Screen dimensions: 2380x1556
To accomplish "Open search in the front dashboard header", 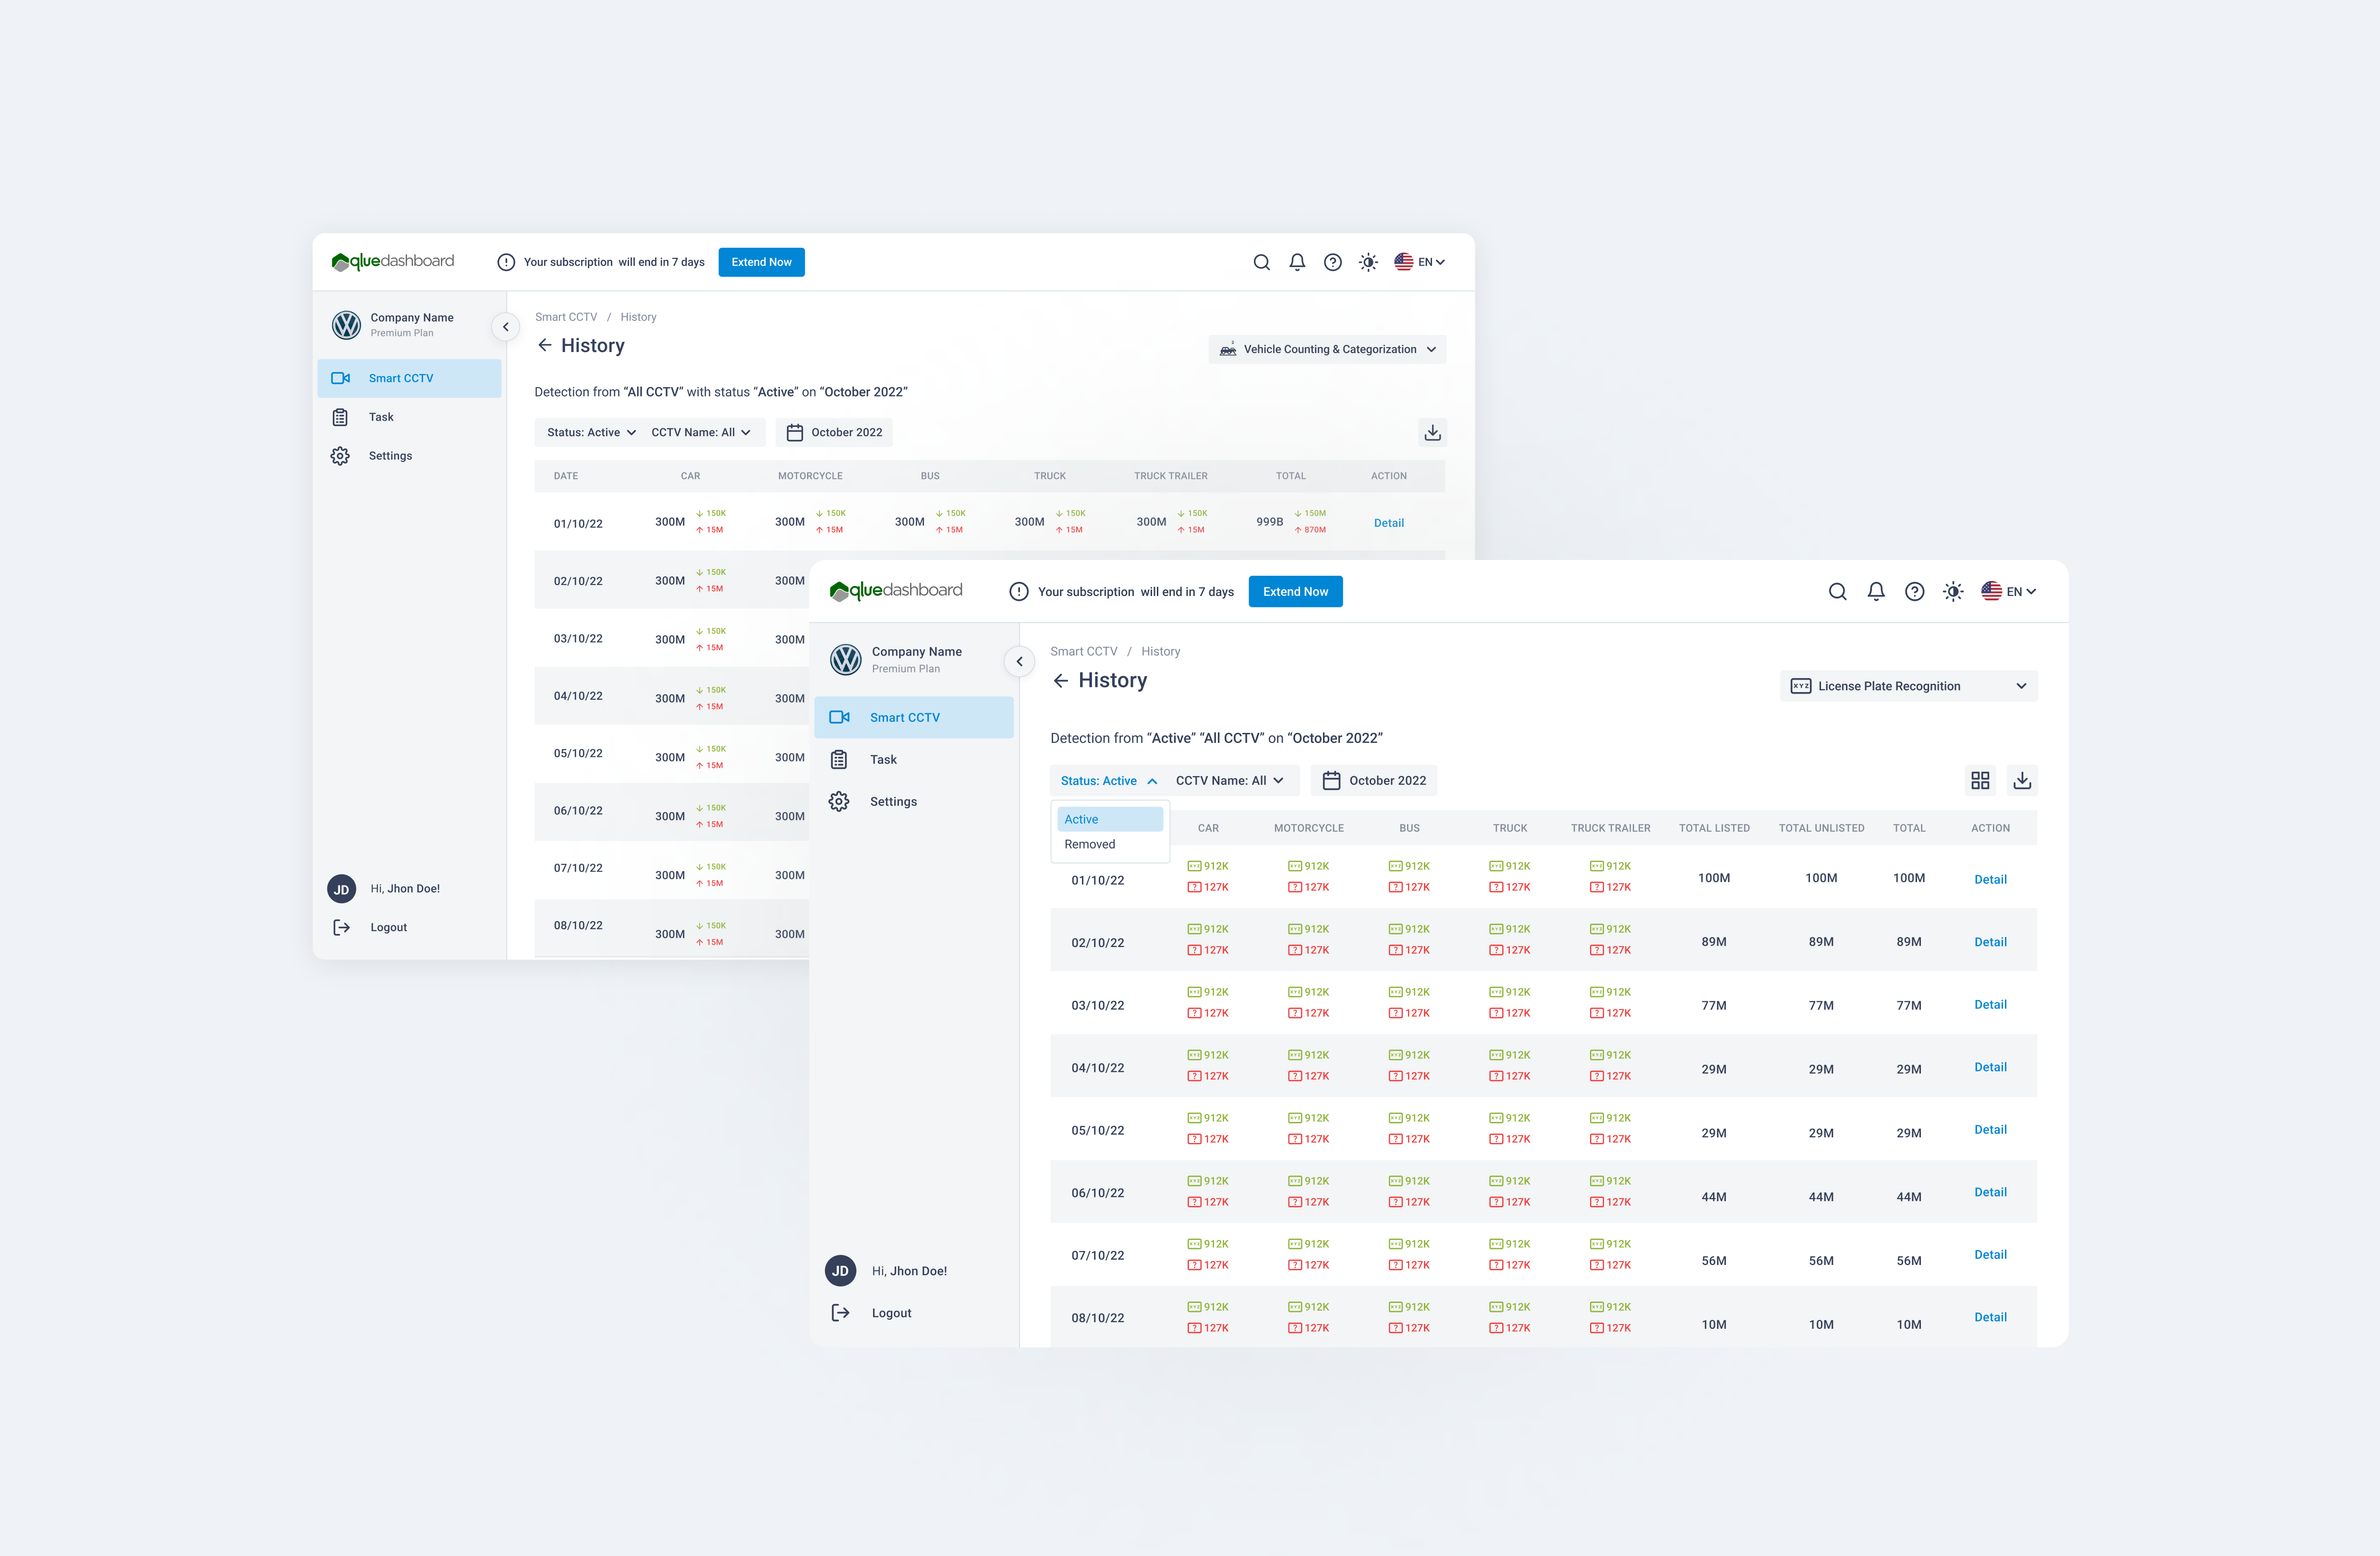I will [1837, 592].
